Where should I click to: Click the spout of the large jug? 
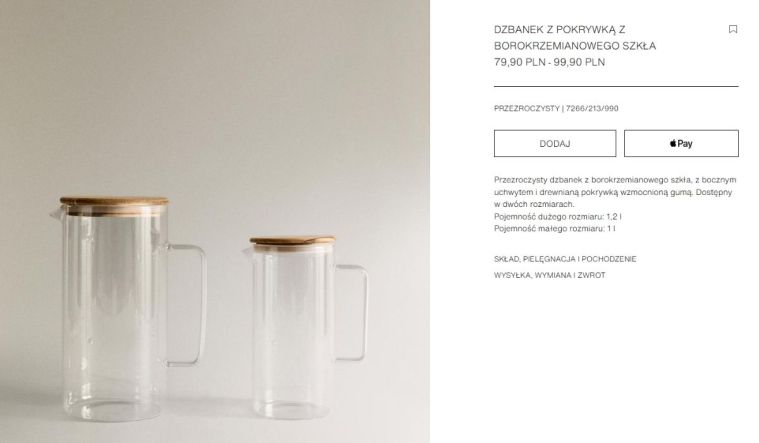click(x=56, y=214)
